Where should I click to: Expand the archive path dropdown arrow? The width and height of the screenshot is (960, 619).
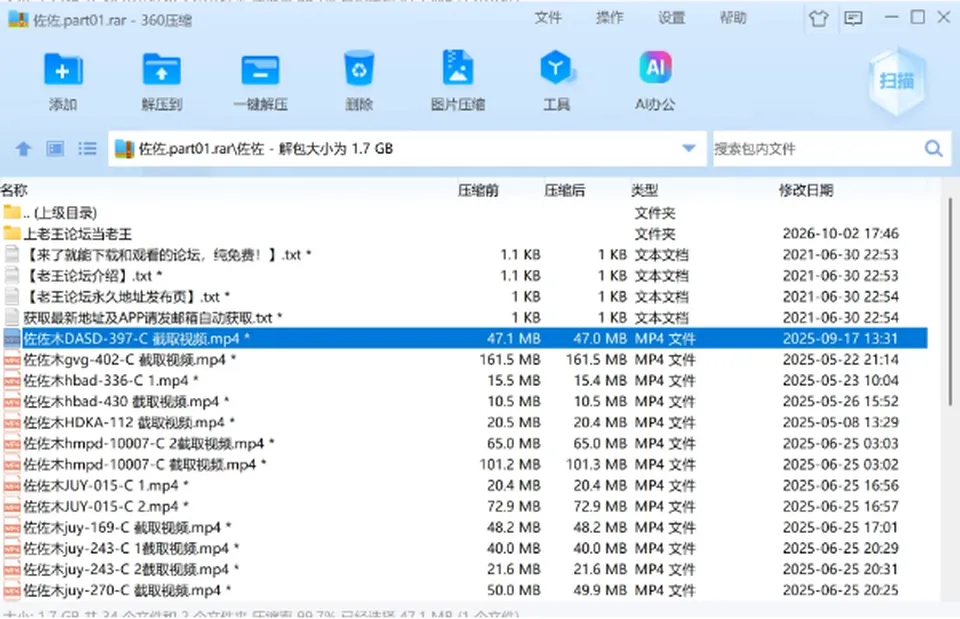(689, 148)
